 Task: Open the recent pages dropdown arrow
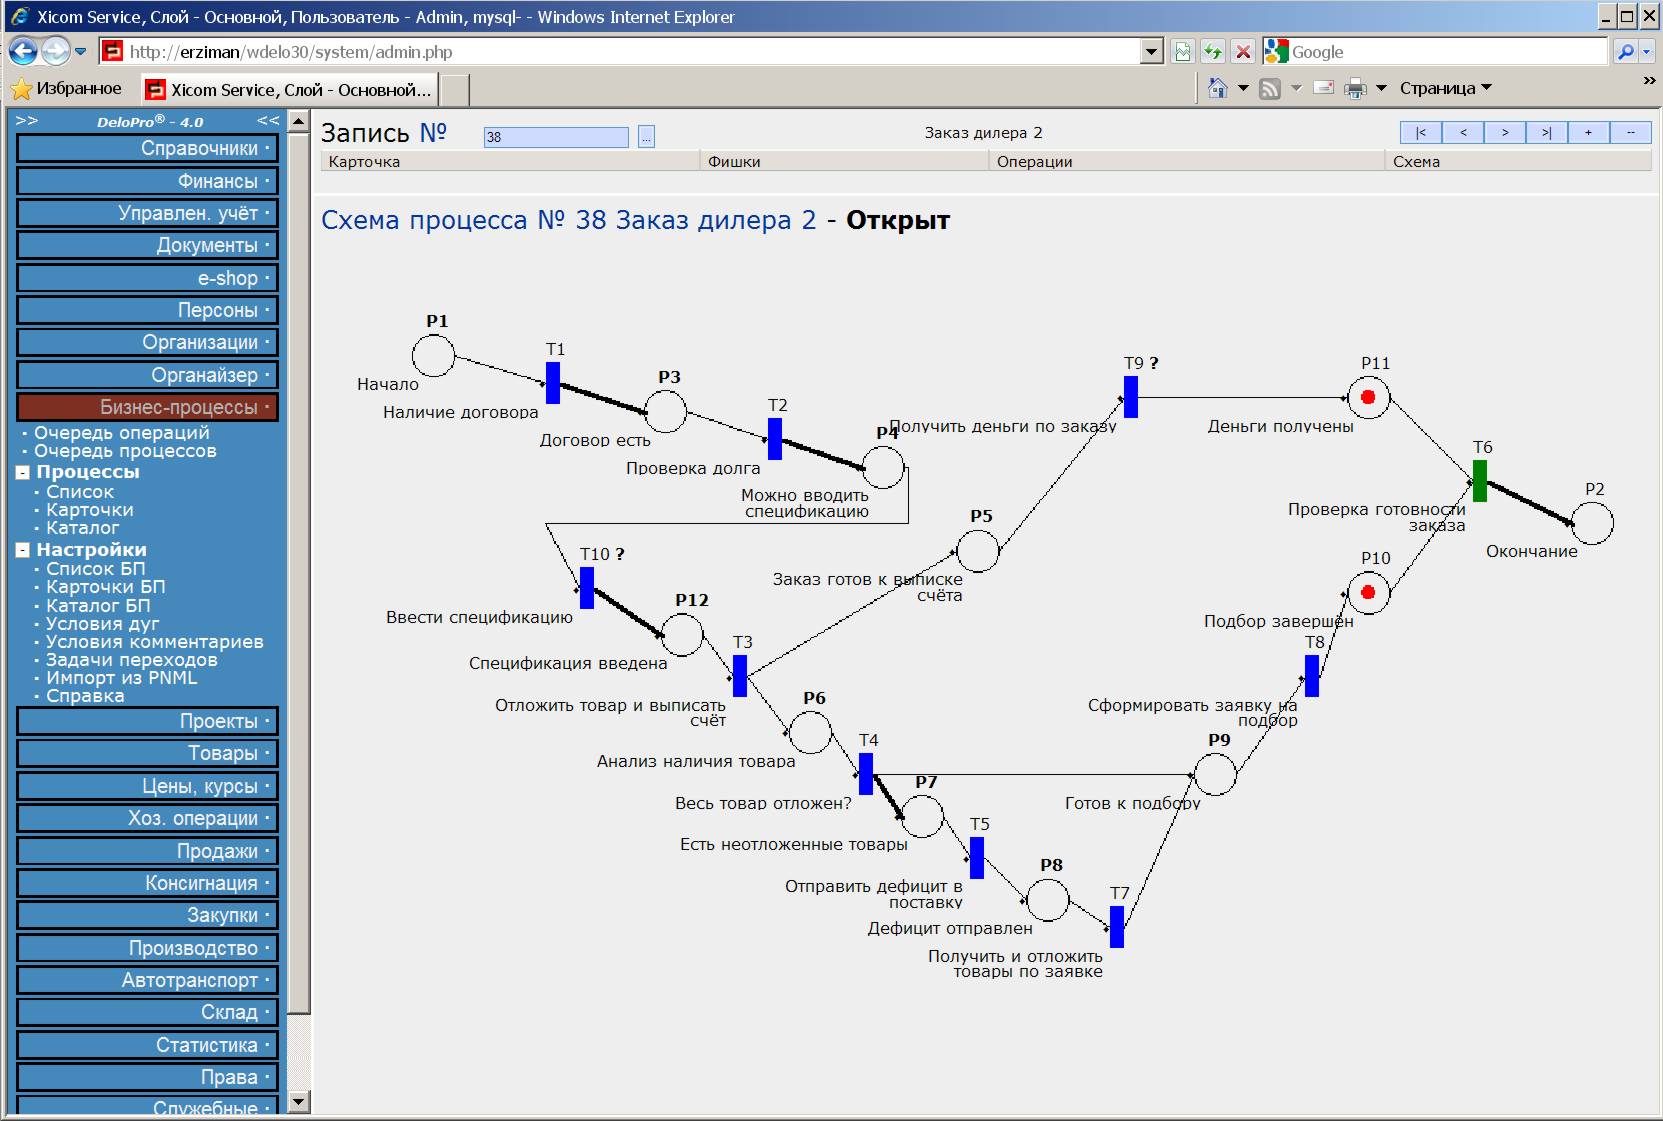point(80,51)
